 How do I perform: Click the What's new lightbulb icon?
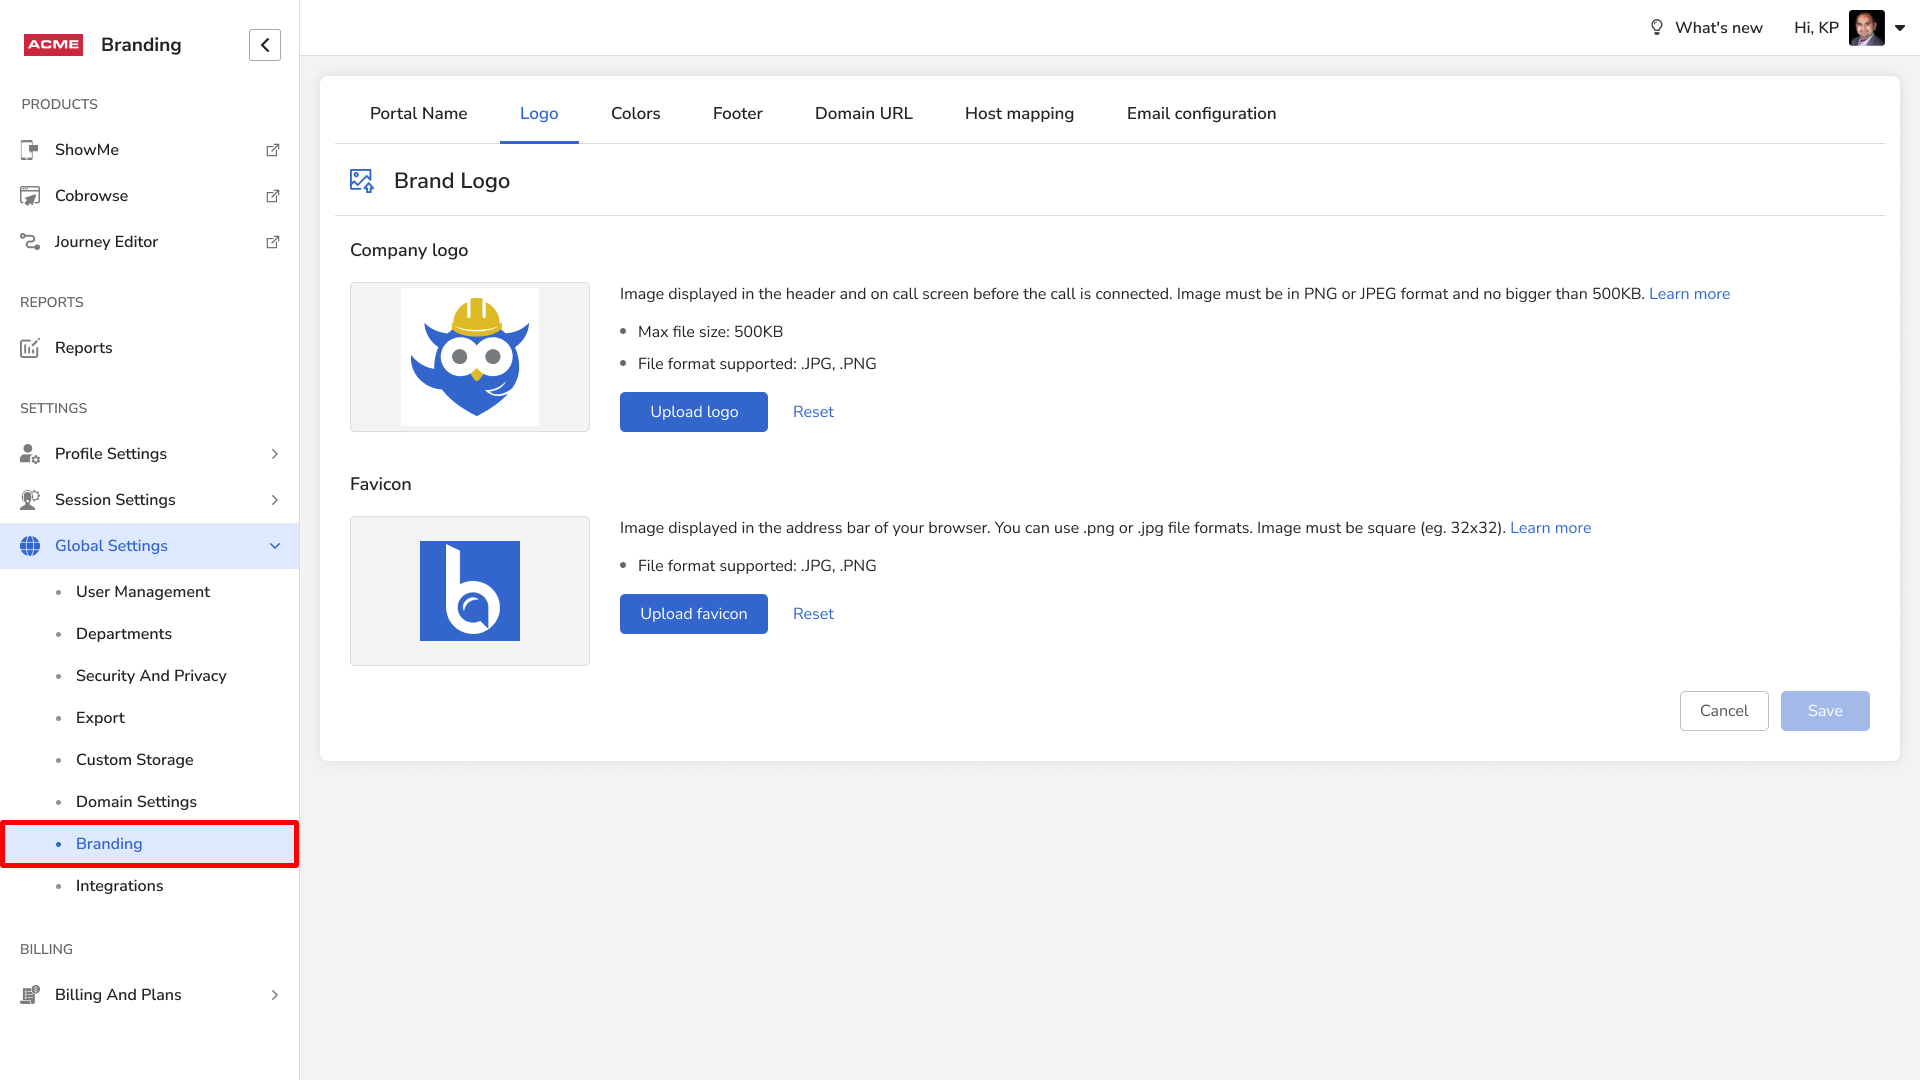coord(1657,28)
